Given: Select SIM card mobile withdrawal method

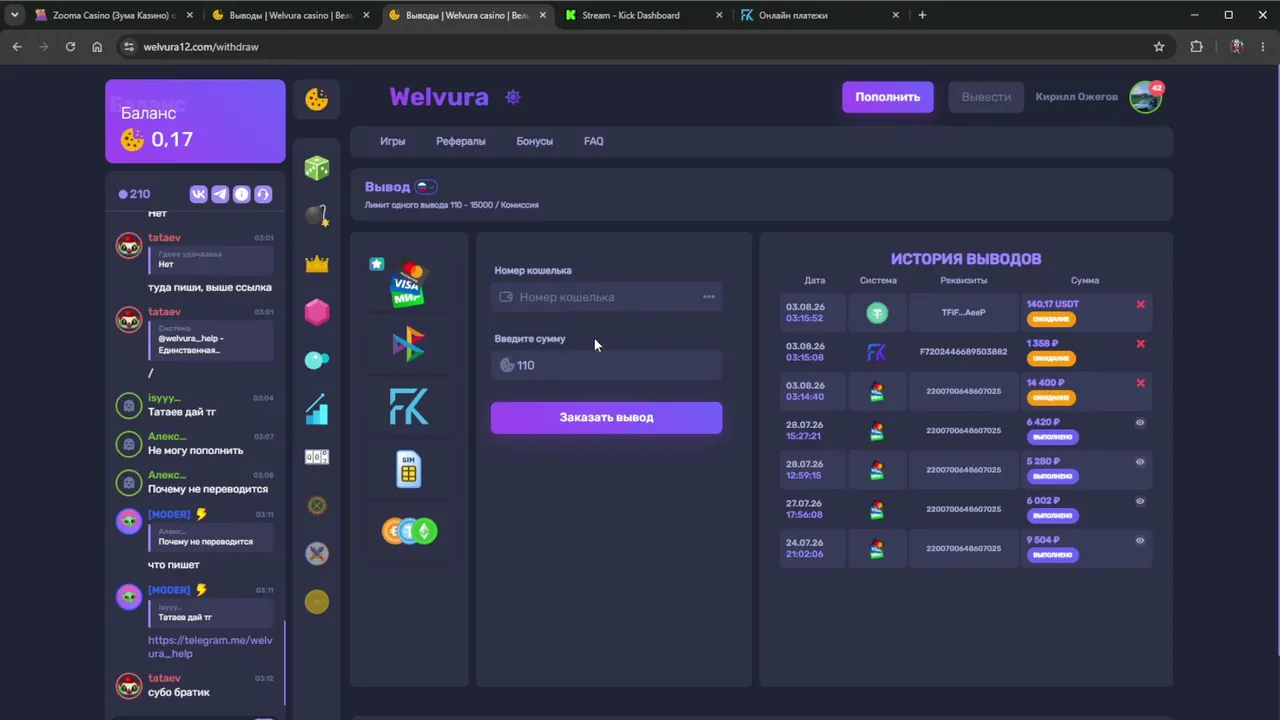Looking at the screenshot, I should 408,469.
